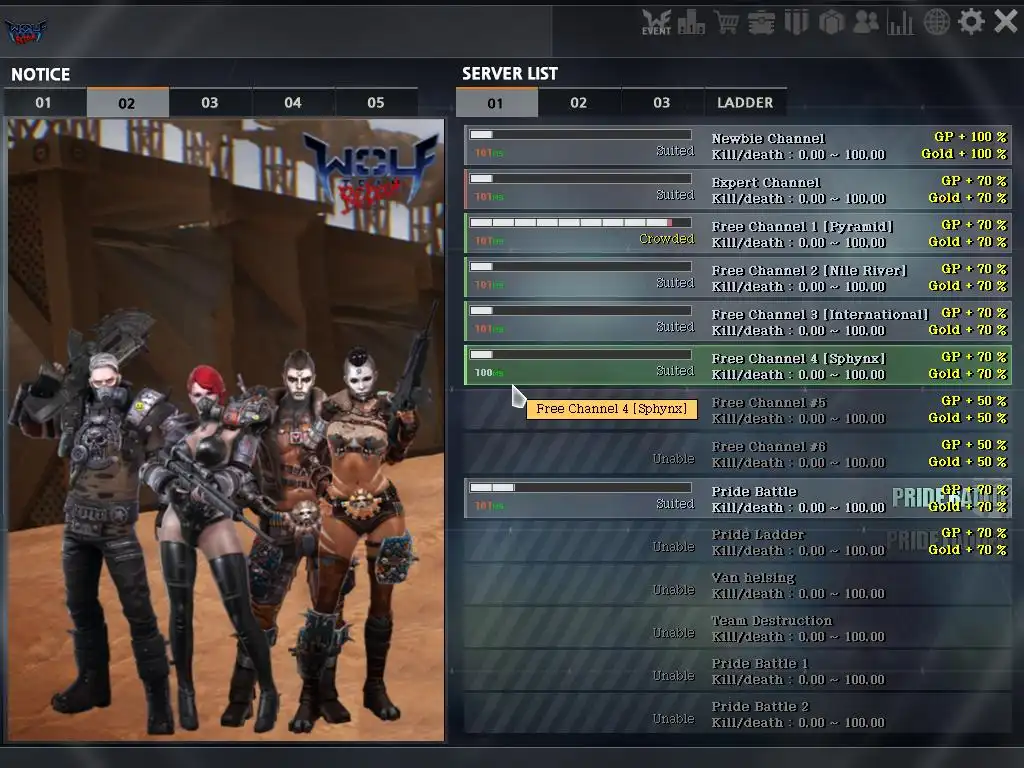1024x768 pixels.
Task: Click 'Crowded' status label
Action: coord(666,238)
